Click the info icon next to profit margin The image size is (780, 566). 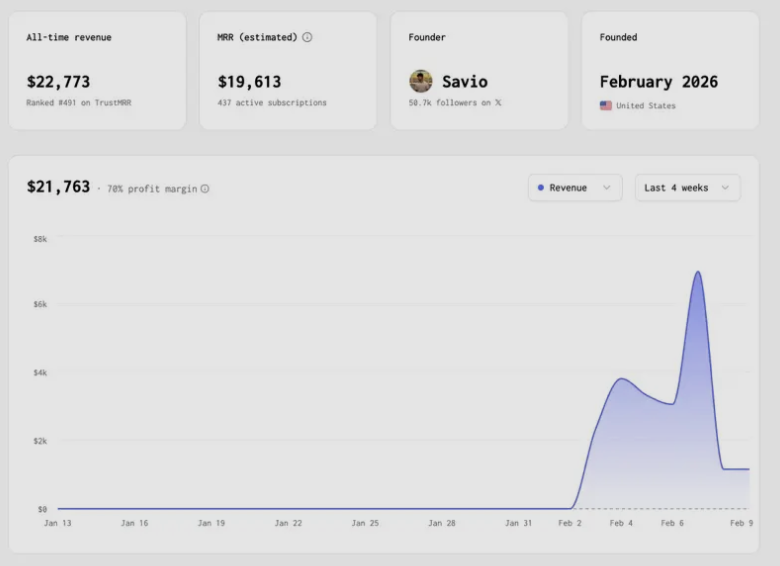click(x=205, y=189)
